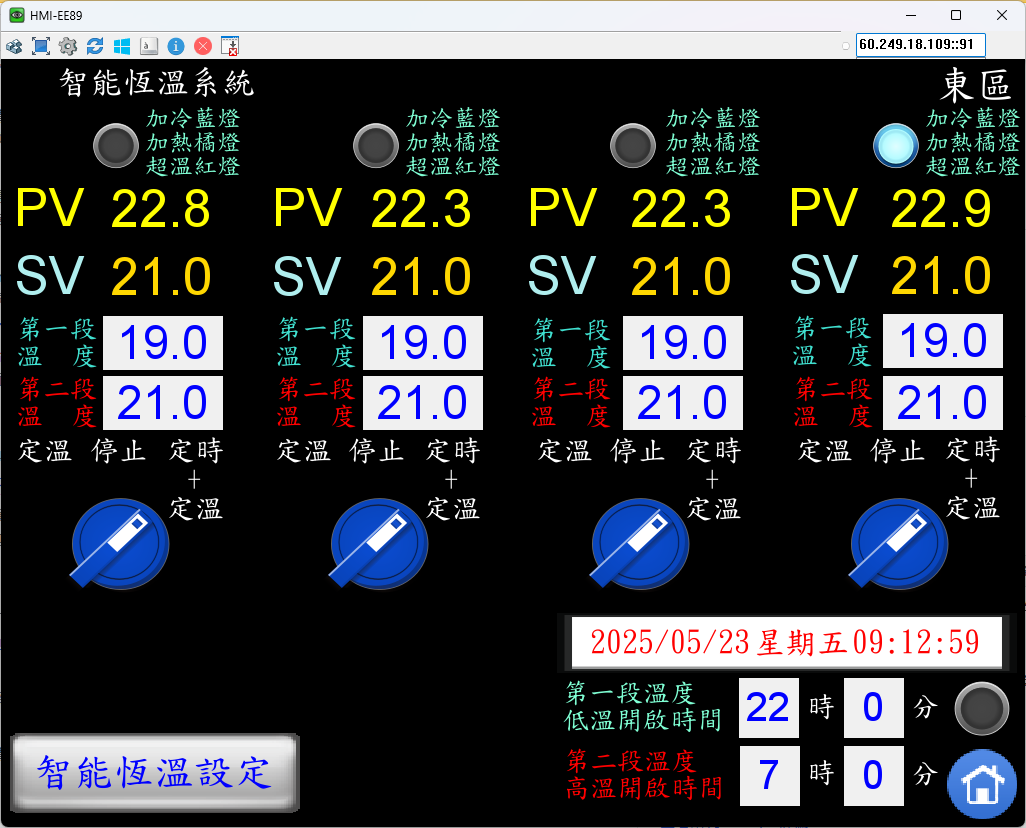This screenshot has height=828, width=1026.
Task: Click the blue refresh screen icon
Action: tap(95, 46)
